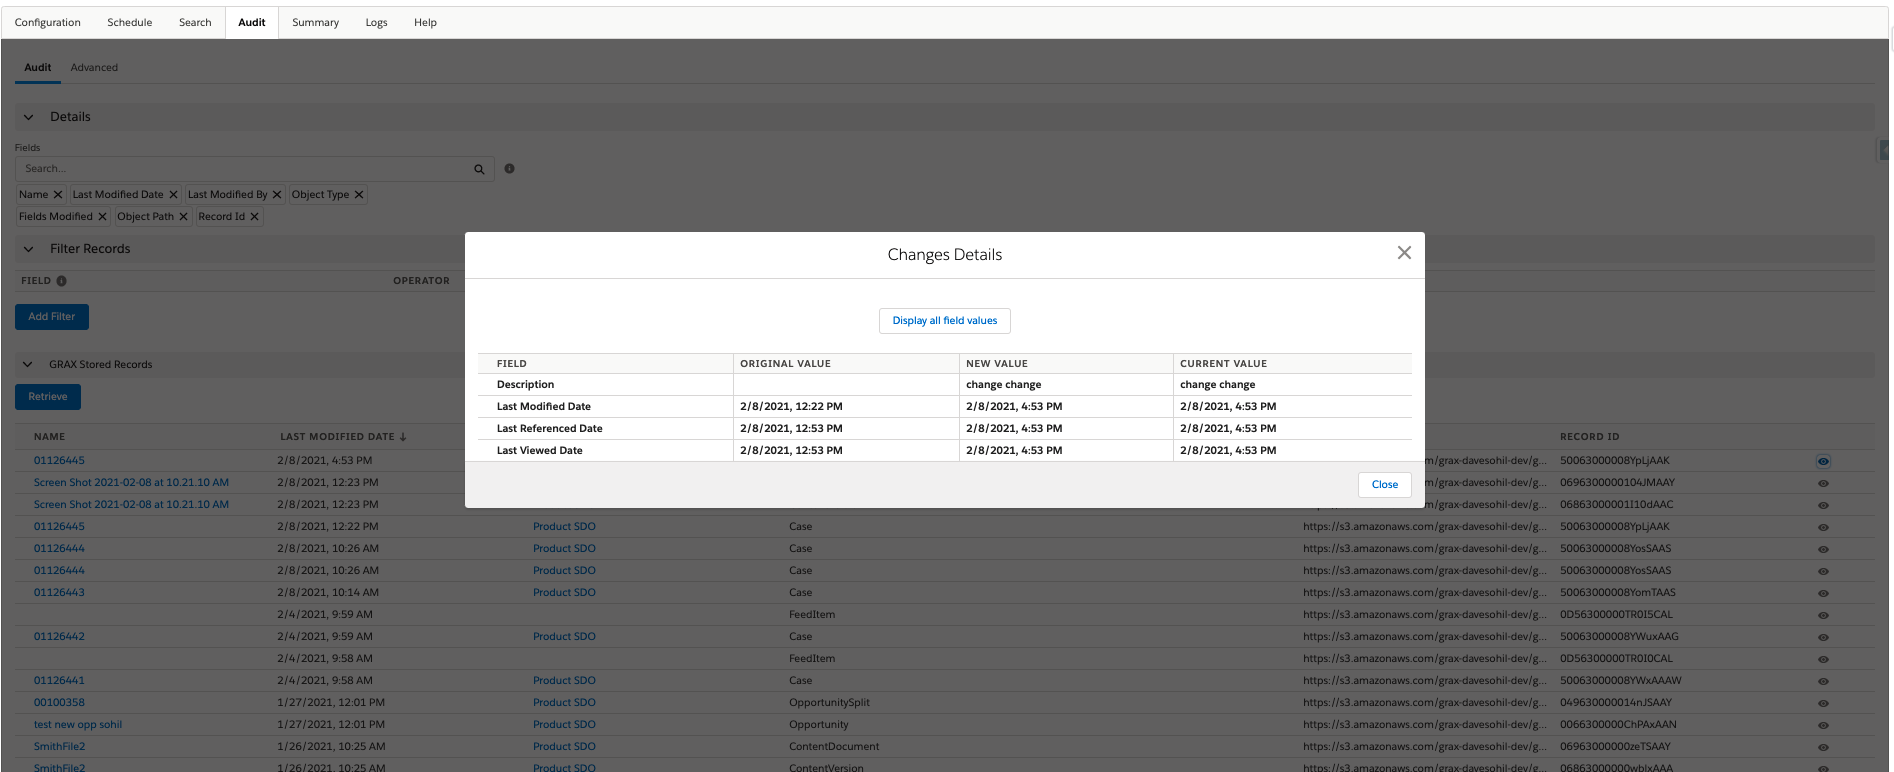Click eye icon for record 50063000008YomTAAS
Screen dimensions: 1894x772
(1823, 594)
